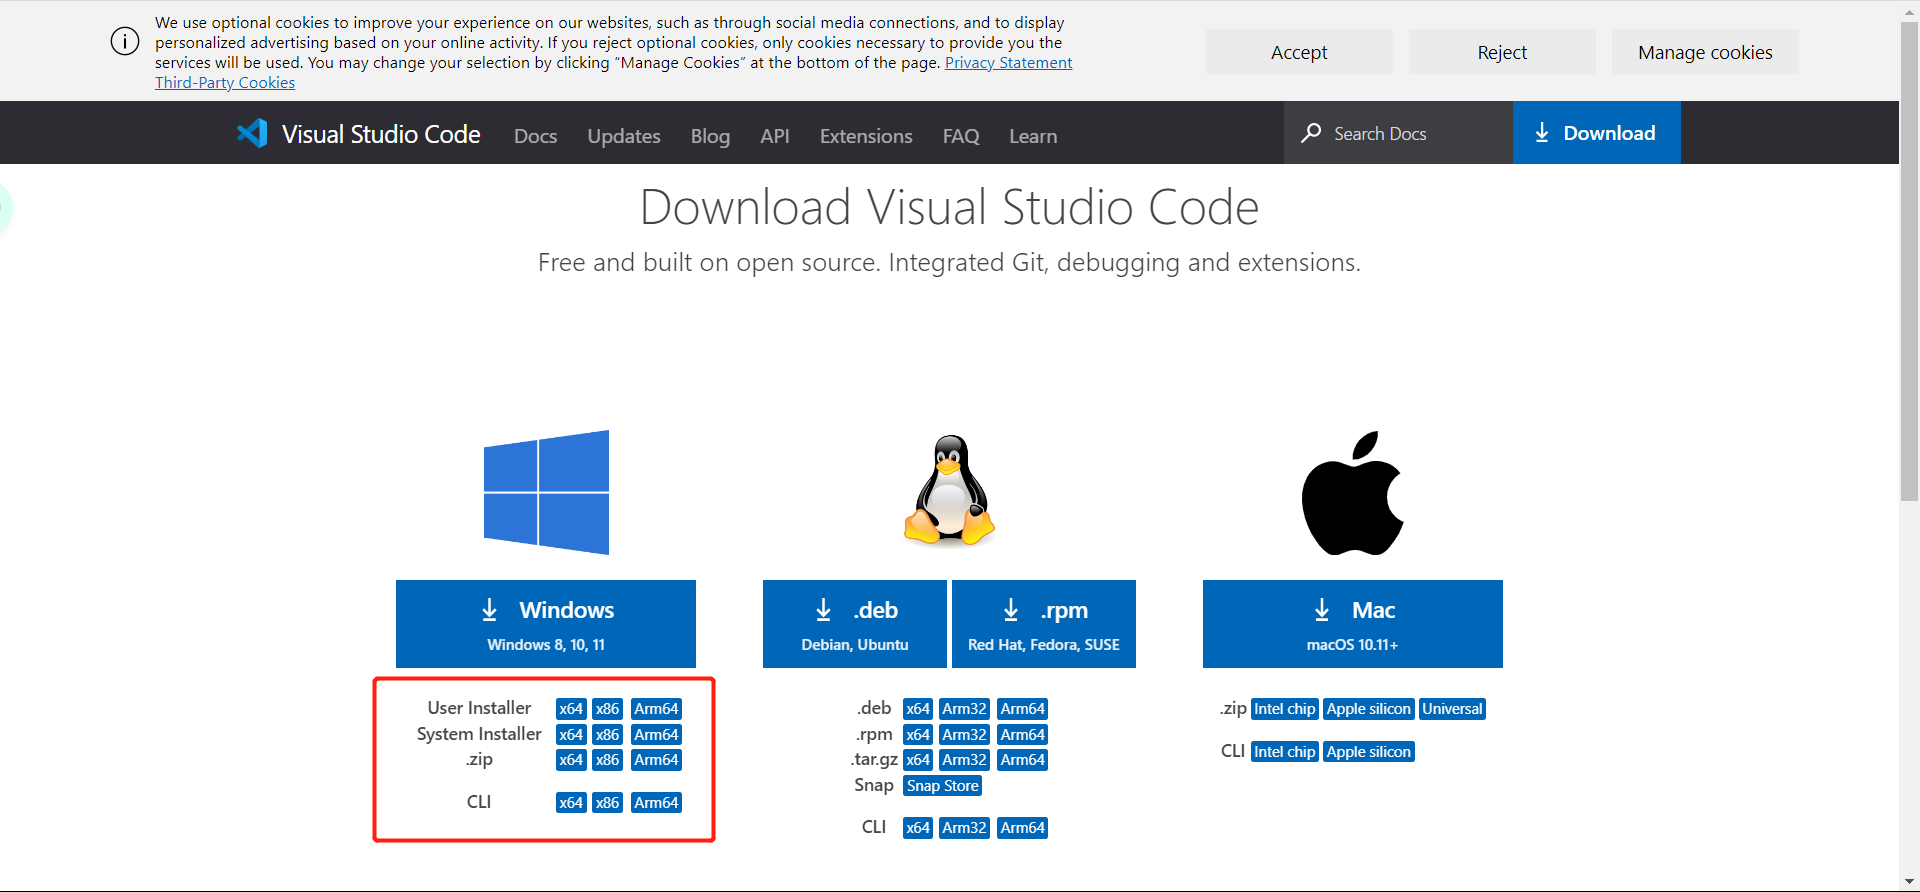
Task: Download the Linux .rpm x64 package
Action: pyautogui.click(x=918, y=735)
